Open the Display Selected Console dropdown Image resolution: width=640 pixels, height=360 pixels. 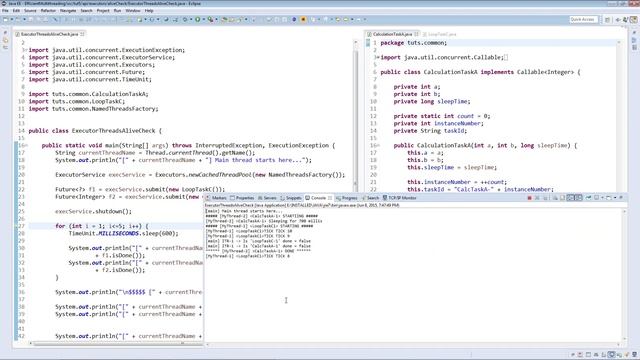[x=602, y=198]
